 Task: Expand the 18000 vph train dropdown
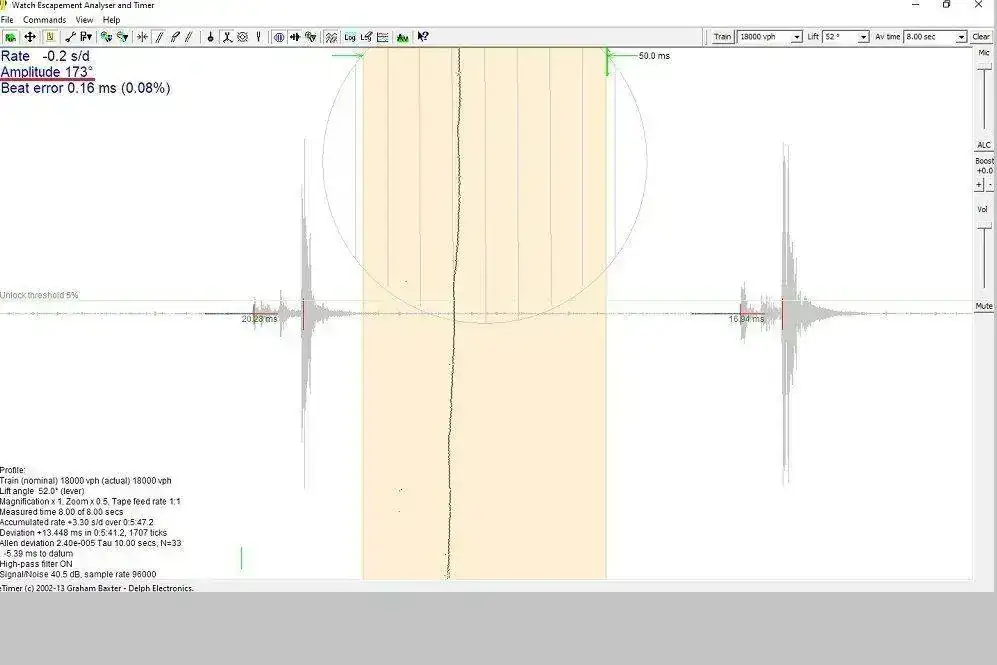796,38
